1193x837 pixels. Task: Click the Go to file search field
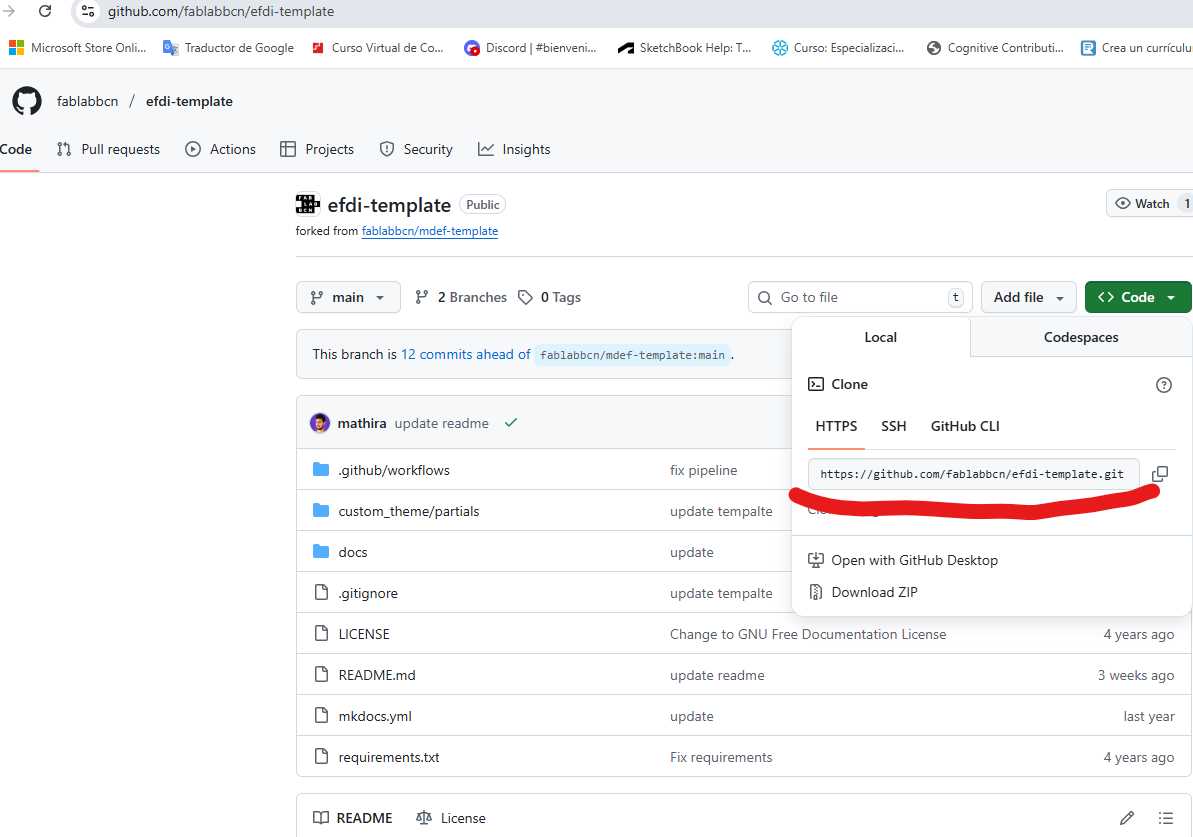pos(858,297)
